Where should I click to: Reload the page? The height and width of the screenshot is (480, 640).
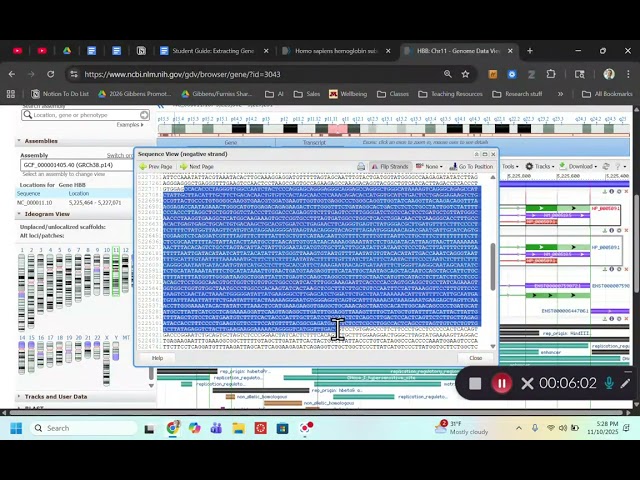(51, 74)
